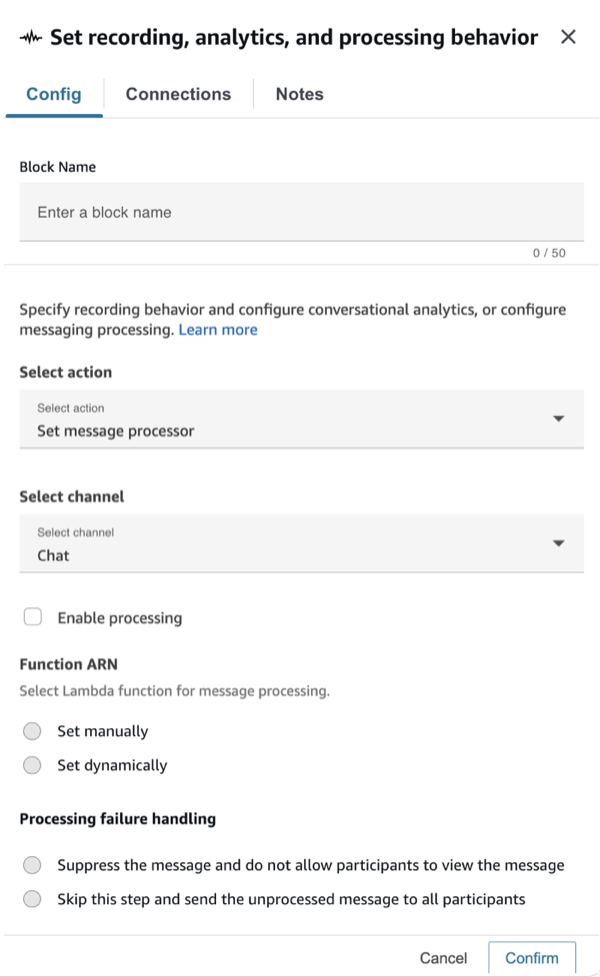The image size is (600, 977).
Task: Select the Set dynamically radio button
Action: 31,765
